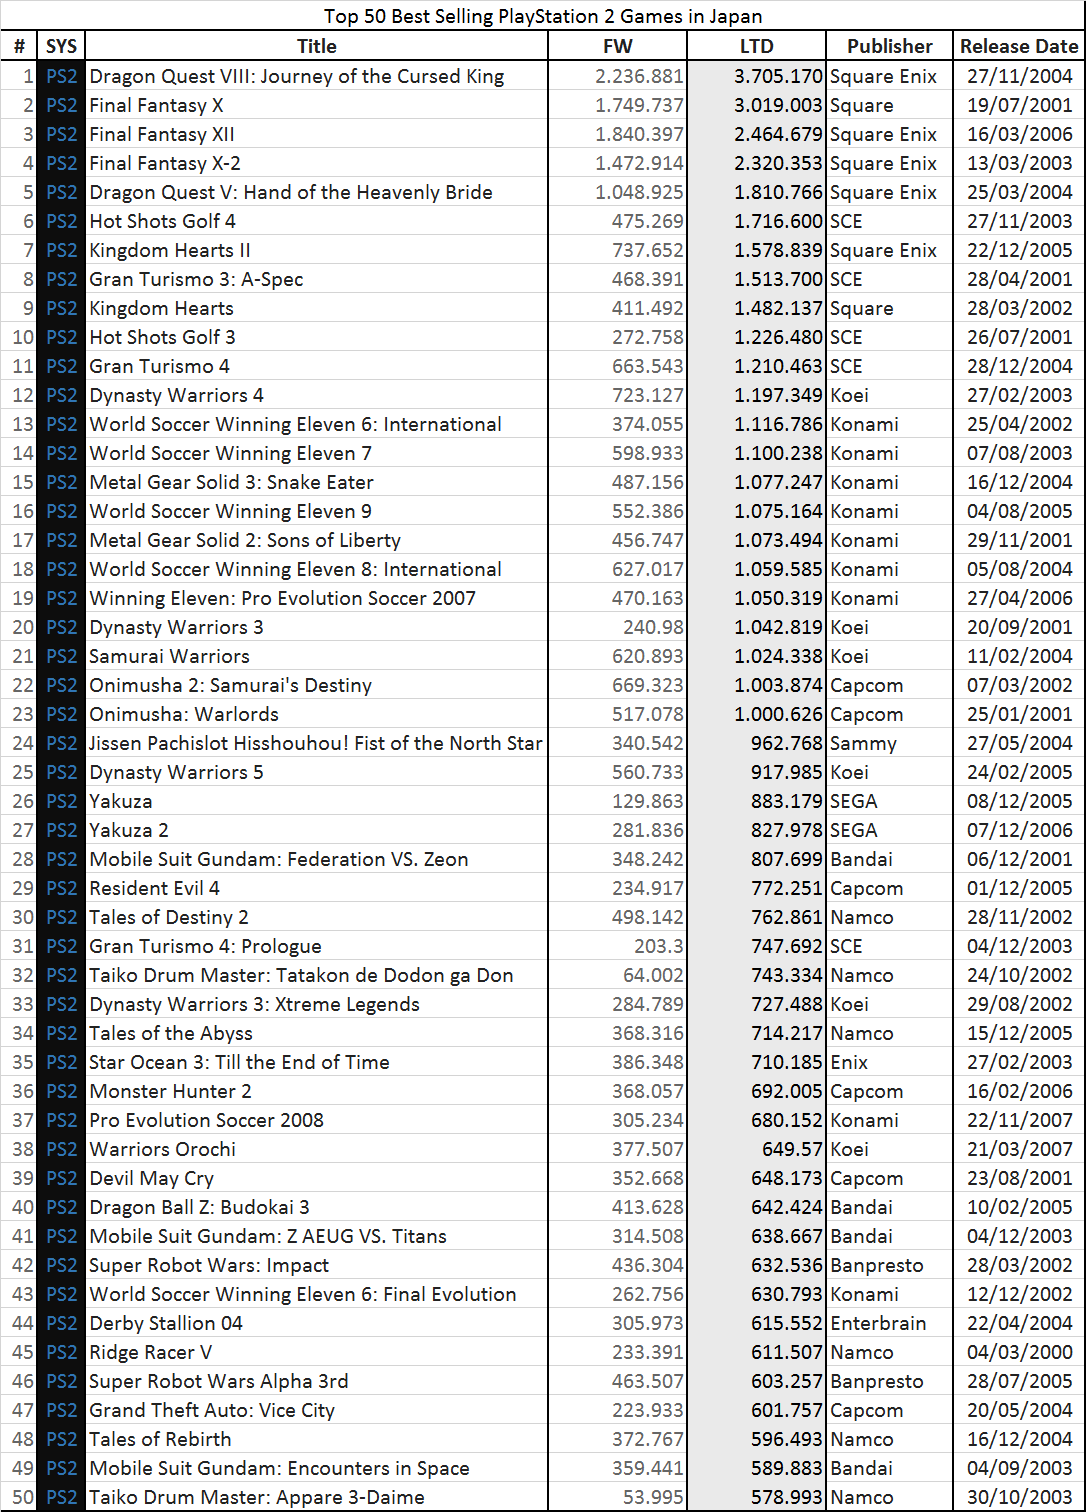The image size is (1086, 1512).
Task: Click release date 30/10/2003
Action: click(x=1019, y=1497)
